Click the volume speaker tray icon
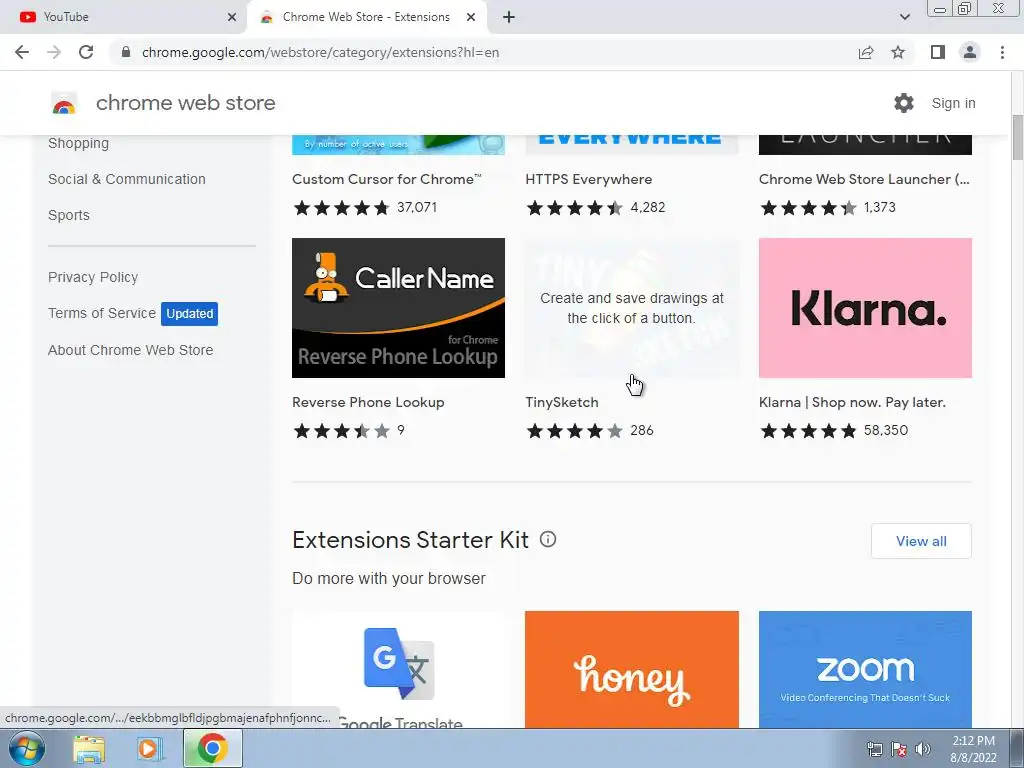The width and height of the screenshot is (1024, 768). coord(923,749)
